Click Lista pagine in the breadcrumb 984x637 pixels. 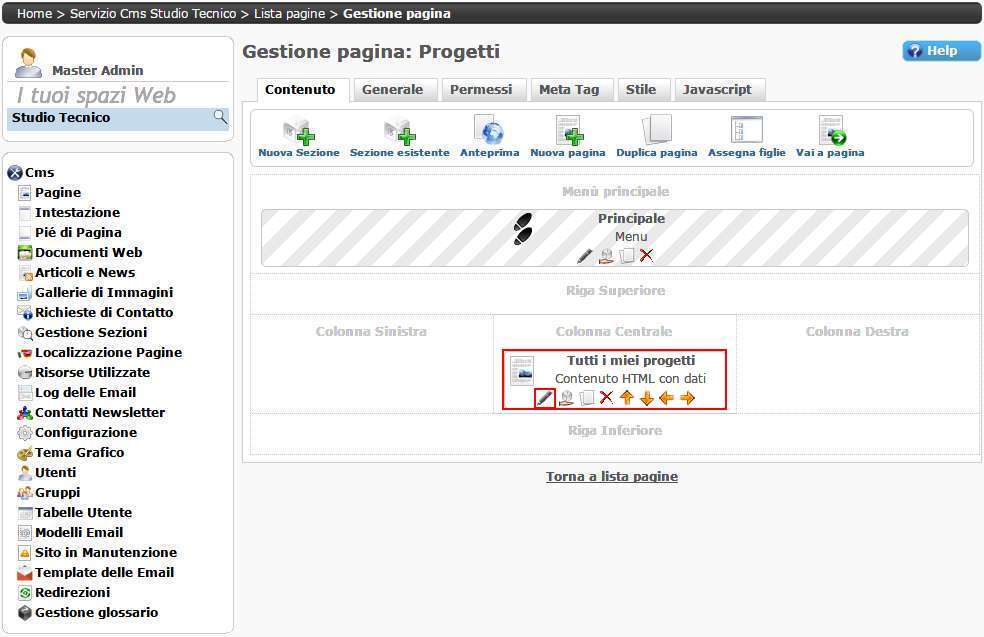(290, 14)
